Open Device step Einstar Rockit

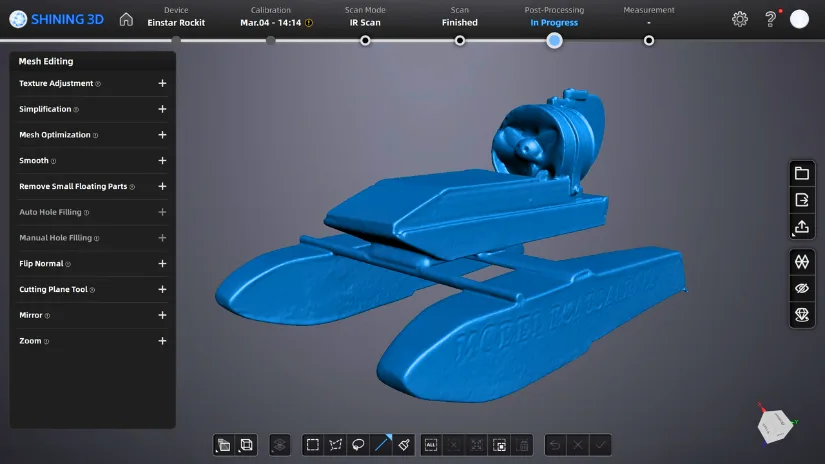tap(176, 16)
